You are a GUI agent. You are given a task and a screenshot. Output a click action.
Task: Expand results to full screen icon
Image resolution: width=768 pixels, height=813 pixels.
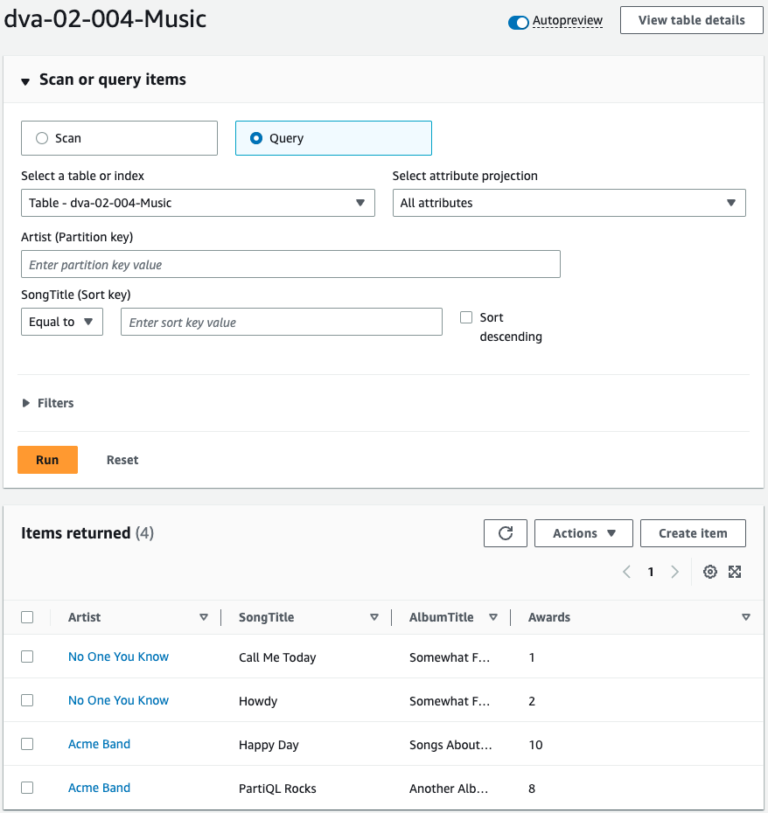(x=735, y=572)
